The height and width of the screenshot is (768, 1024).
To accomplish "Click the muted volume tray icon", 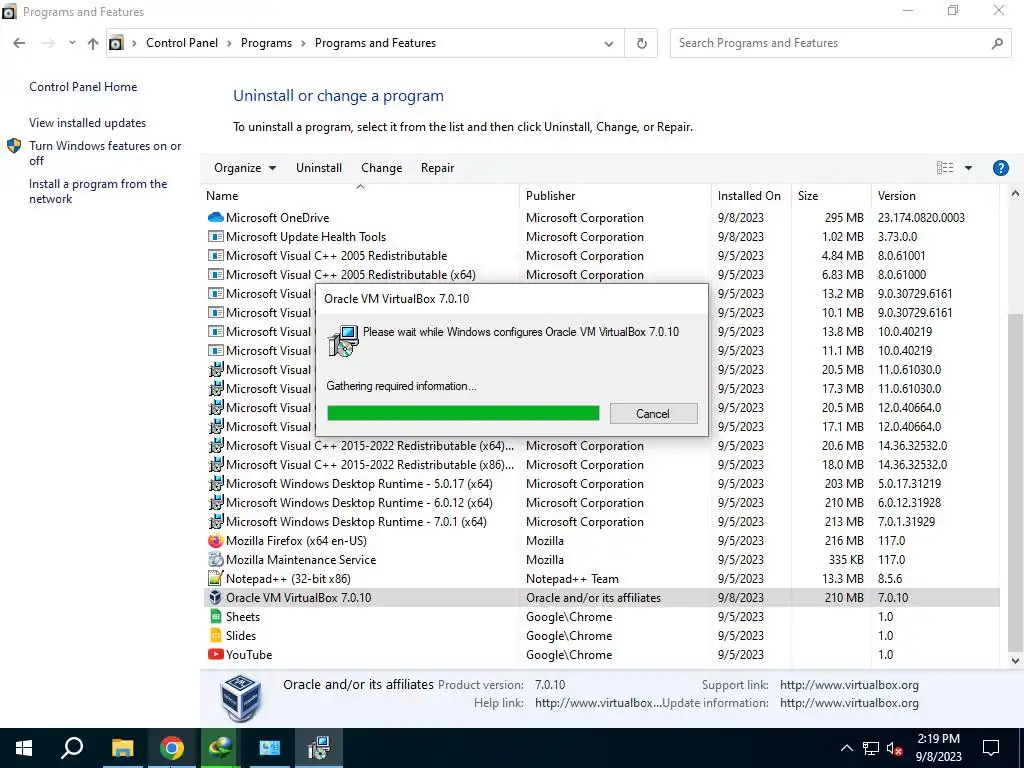I will pyautogui.click(x=894, y=748).
